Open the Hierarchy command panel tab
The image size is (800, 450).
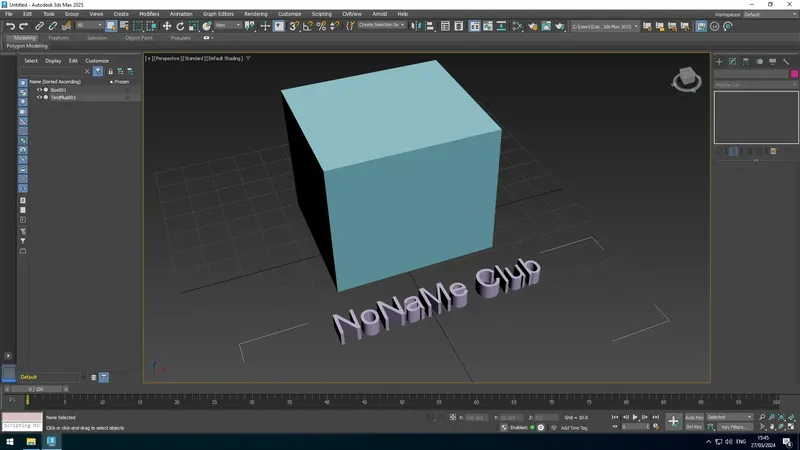(746, 61)
